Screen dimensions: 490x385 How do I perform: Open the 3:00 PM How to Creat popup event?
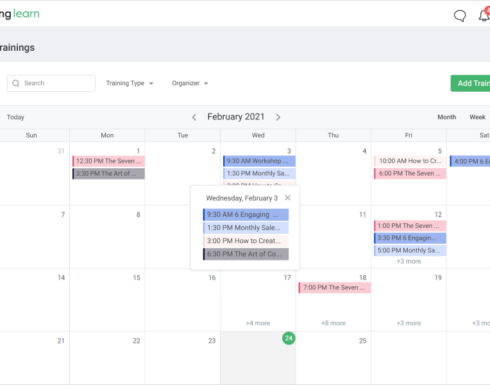(x=246, y=241)
